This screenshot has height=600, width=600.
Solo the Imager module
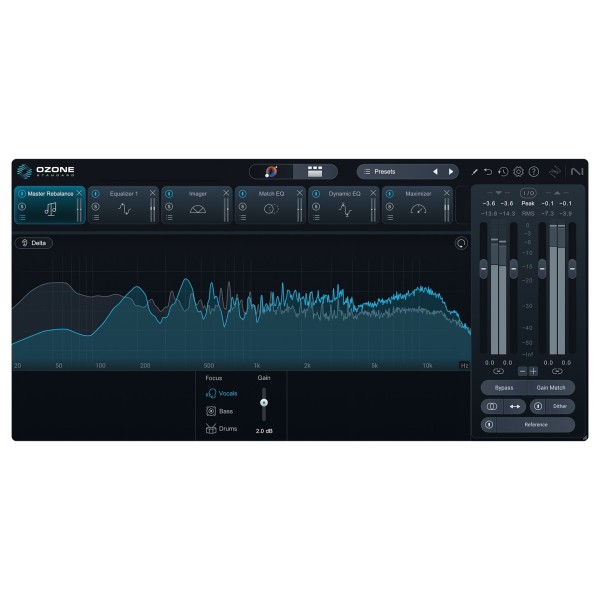click(x=169, y=207)
